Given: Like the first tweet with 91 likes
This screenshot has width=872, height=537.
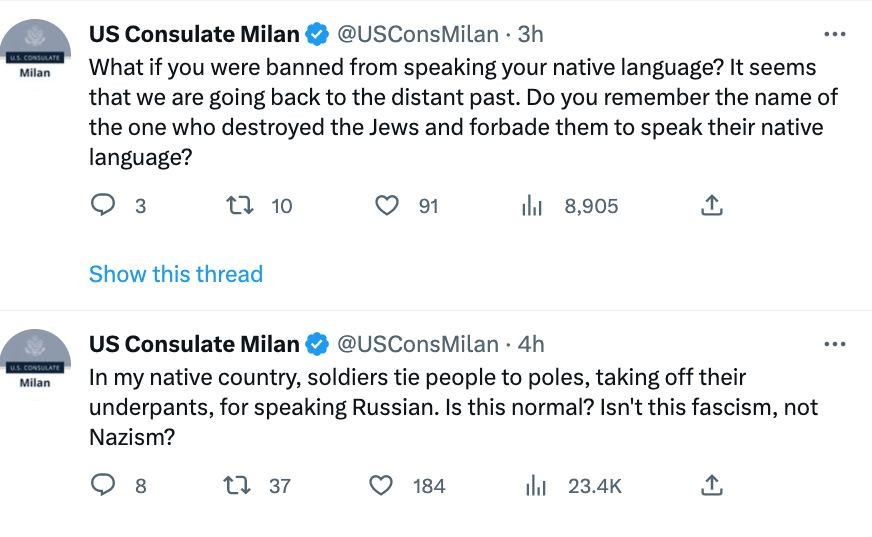Looking at the screenshot, I should pos(386,206).
